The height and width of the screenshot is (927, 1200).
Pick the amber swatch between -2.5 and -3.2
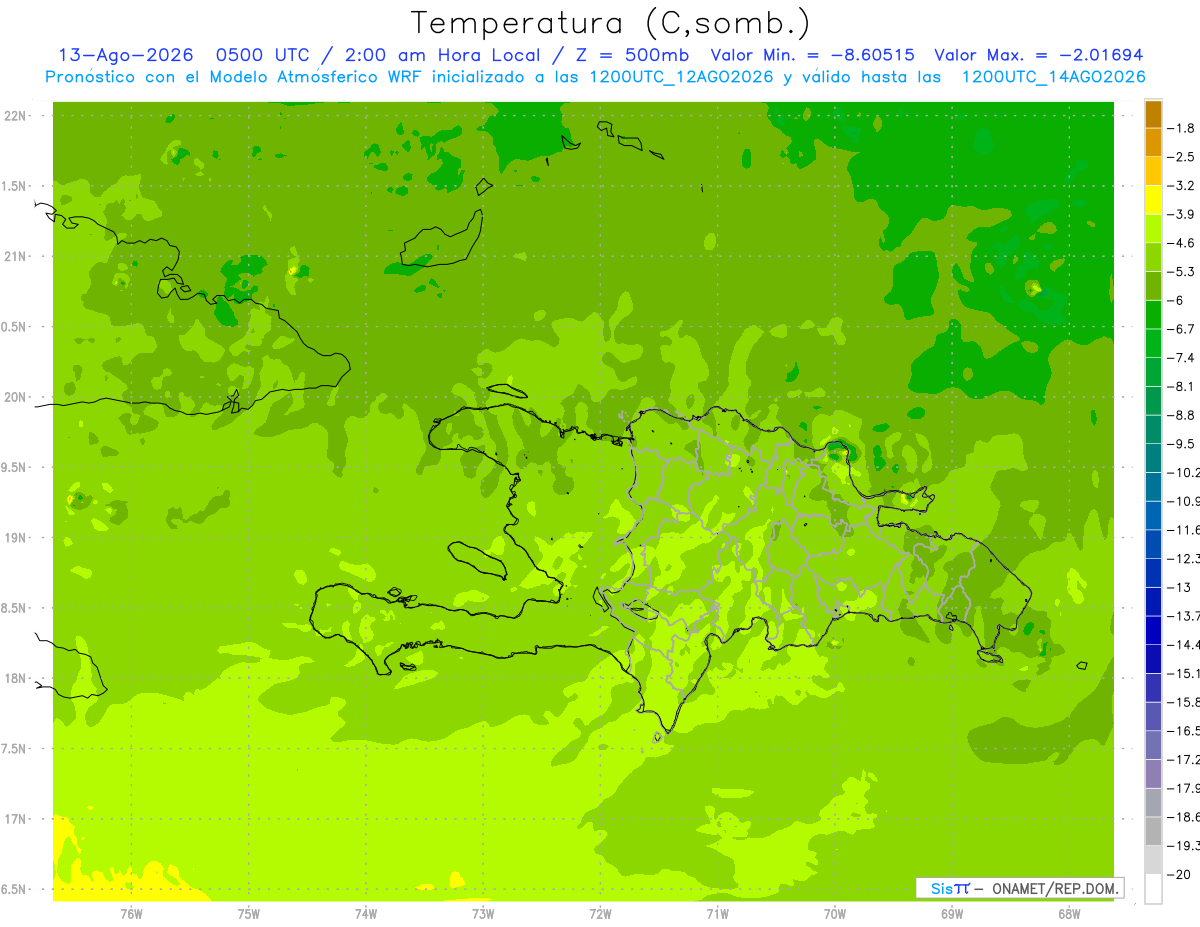pyautogui.click(x=1153, y=171)
